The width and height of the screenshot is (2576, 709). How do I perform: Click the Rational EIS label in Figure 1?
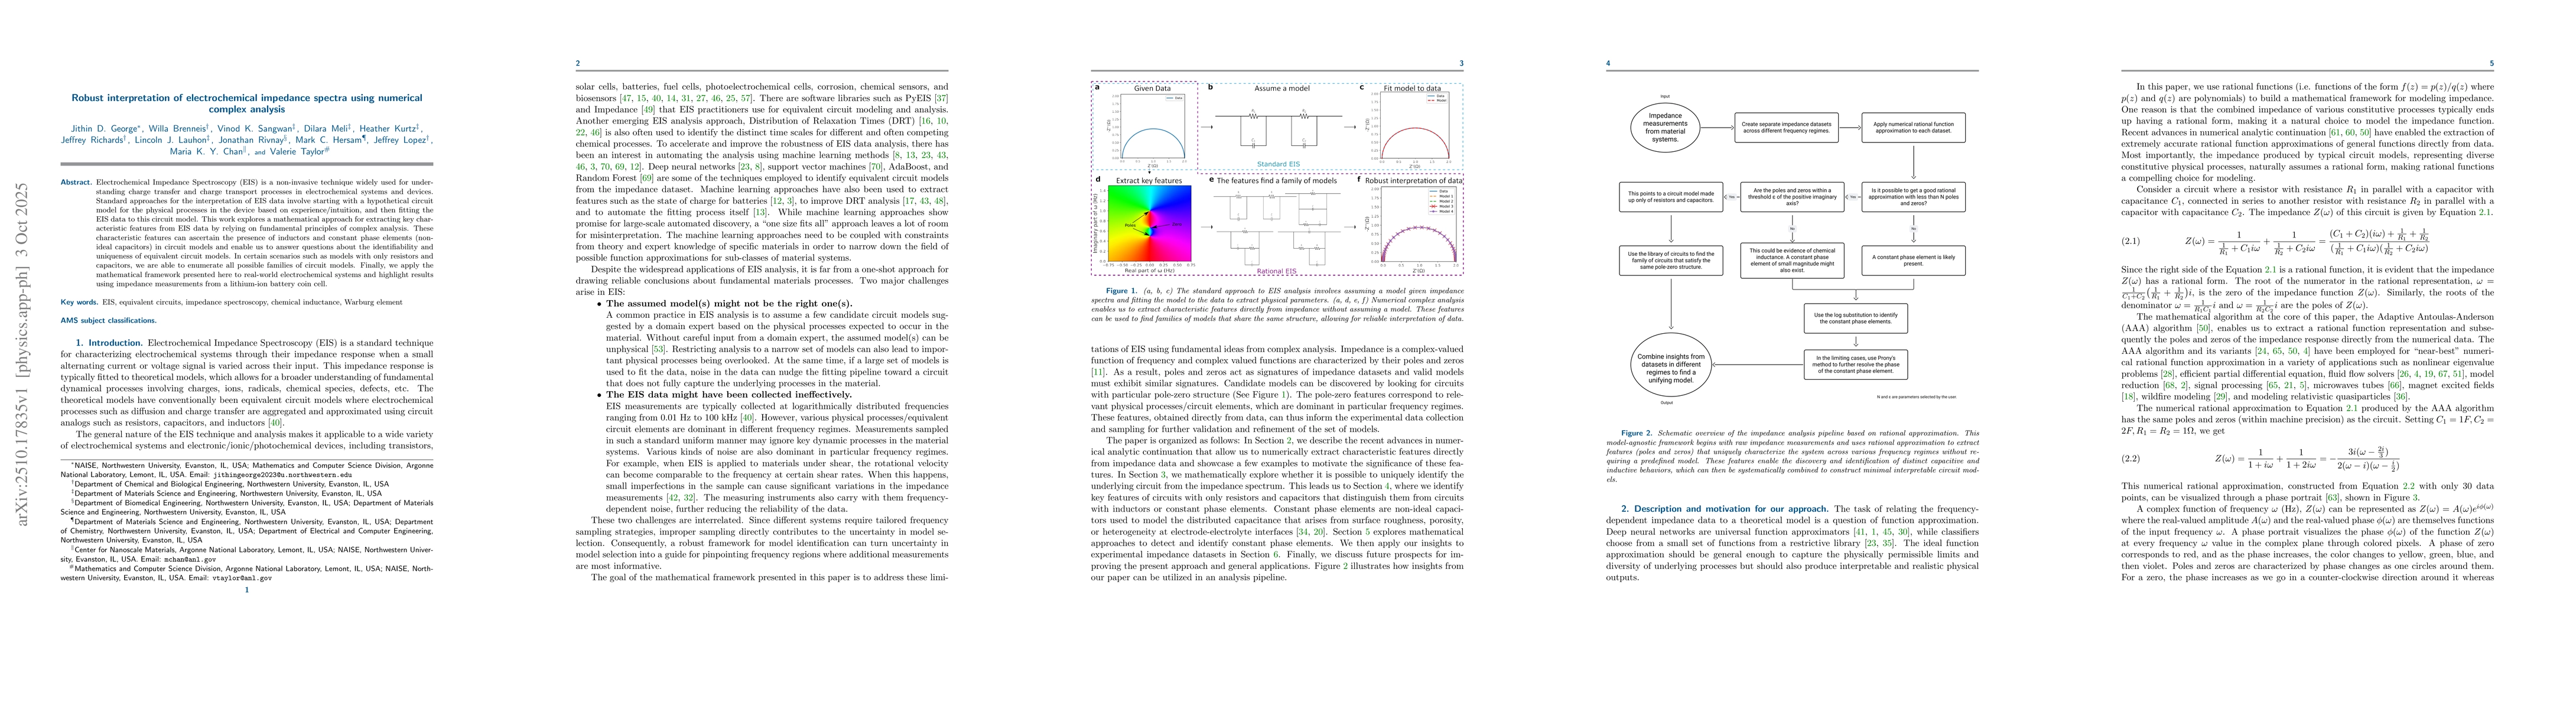(x=1278, y=271)
